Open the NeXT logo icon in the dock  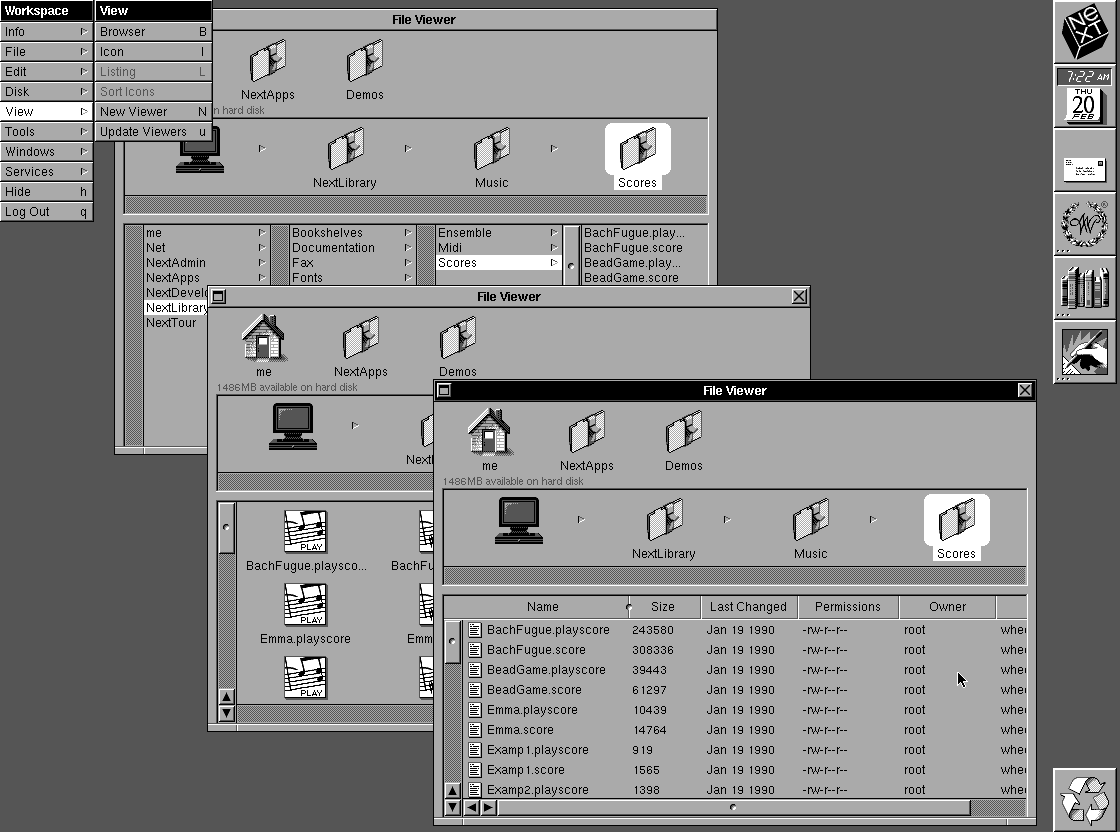click(x=1084, y=32)
